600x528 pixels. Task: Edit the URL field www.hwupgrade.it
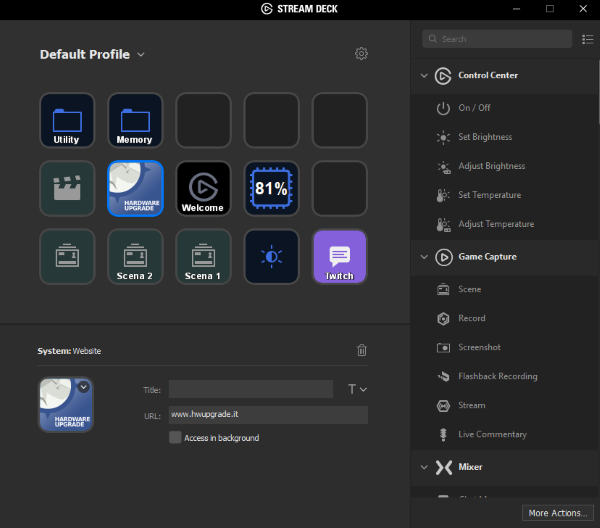click(x=268, y=415)
